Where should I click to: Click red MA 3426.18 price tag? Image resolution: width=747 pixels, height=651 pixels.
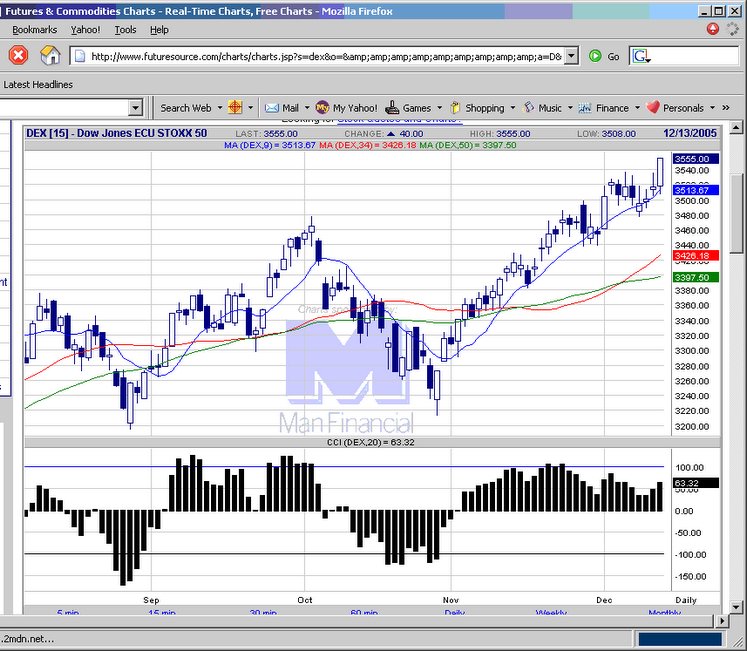696,256
